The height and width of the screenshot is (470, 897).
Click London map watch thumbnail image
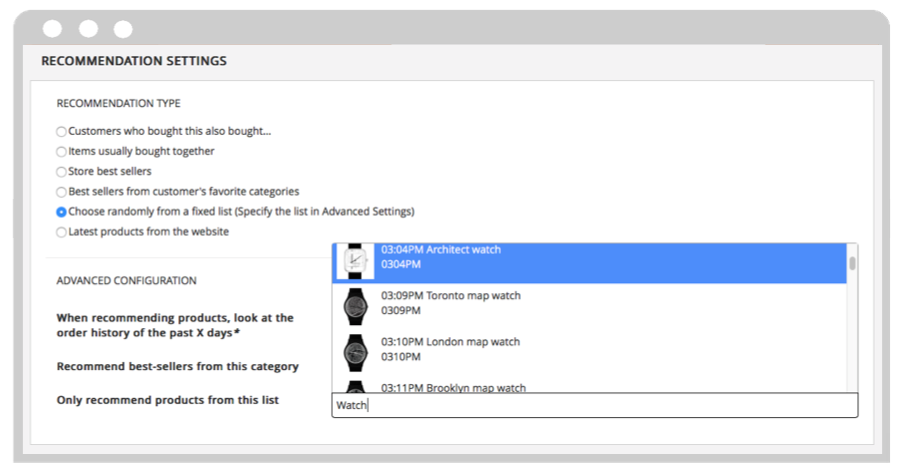pos(355,353)
